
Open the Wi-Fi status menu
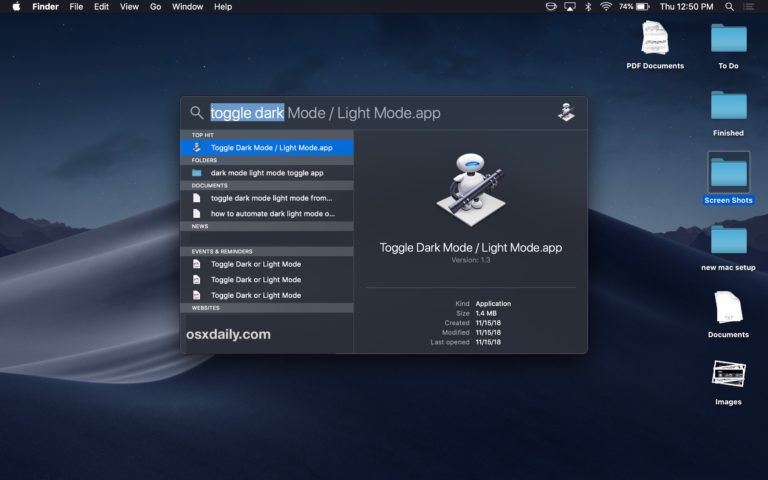[x=606, y=7]
